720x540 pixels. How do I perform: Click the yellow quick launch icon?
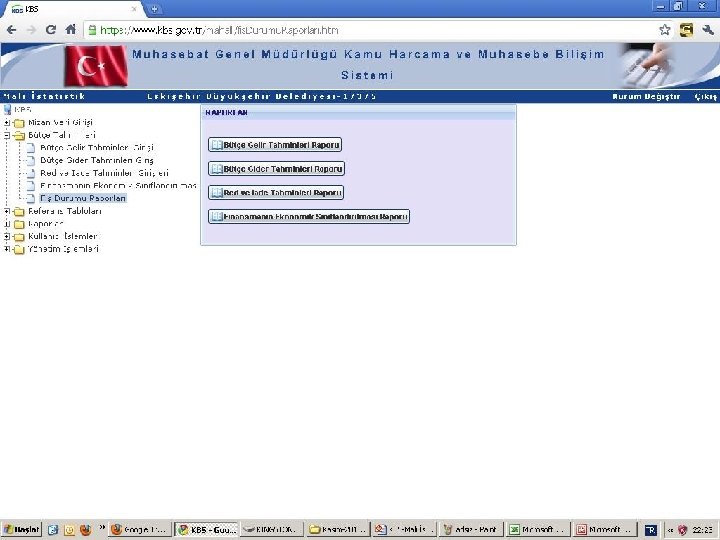(x=69, y=529)
